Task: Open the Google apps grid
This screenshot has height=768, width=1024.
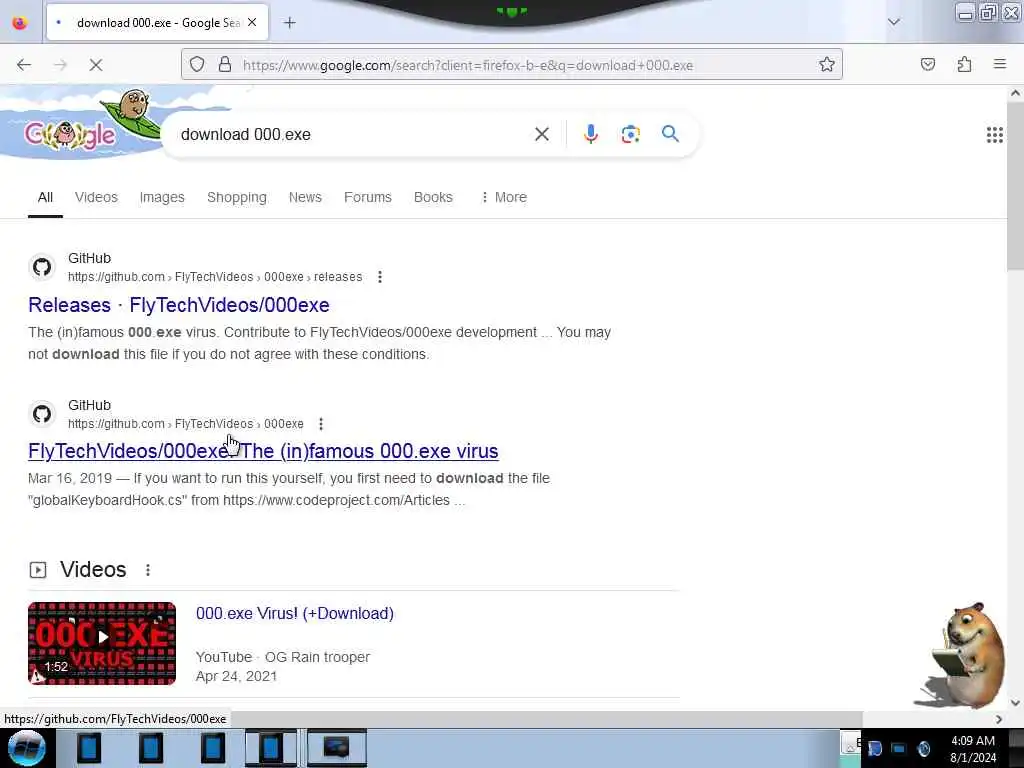Action: tap(995, 135)
